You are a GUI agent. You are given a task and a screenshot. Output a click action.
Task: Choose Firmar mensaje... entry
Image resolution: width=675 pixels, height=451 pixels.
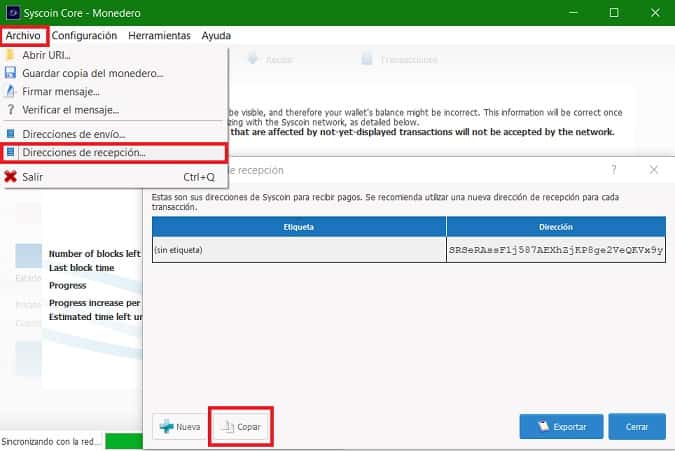(114, 92)
